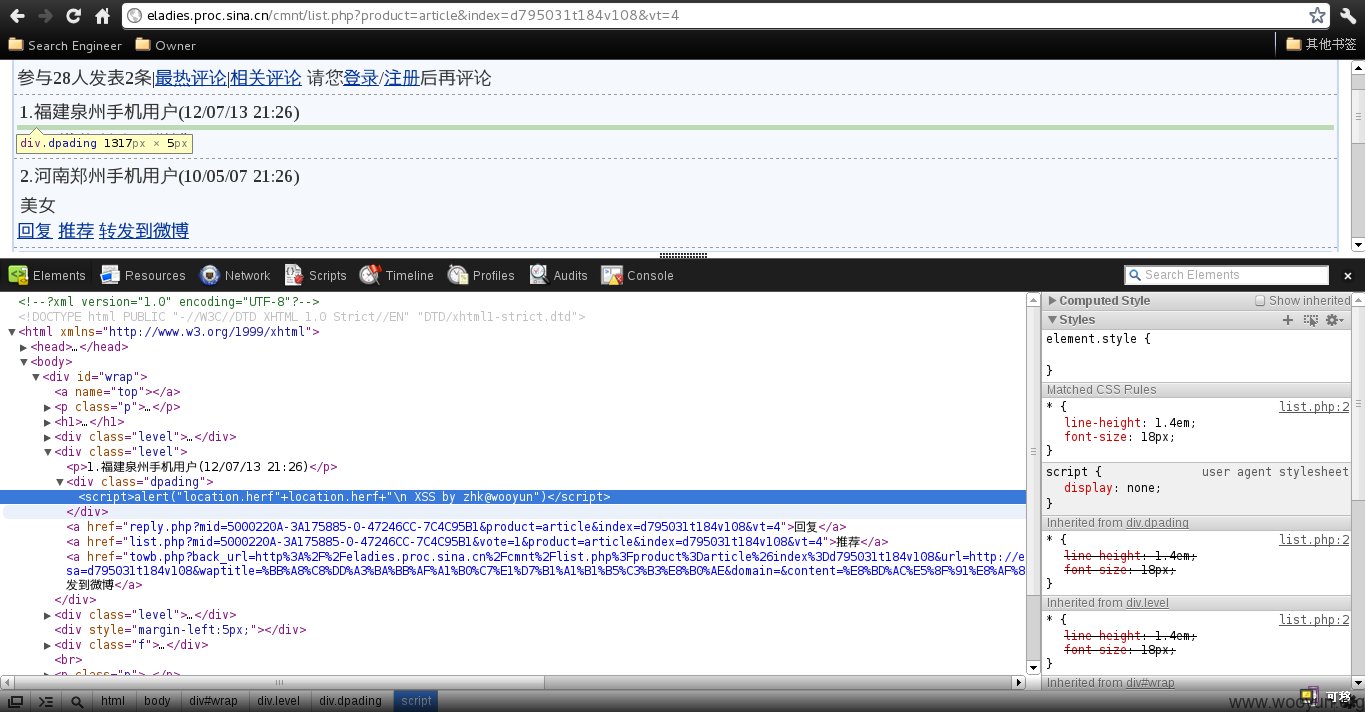The image size is (1365, 712).
Task: Click the 转发到微博 share link
Action: tap(144, 231)
